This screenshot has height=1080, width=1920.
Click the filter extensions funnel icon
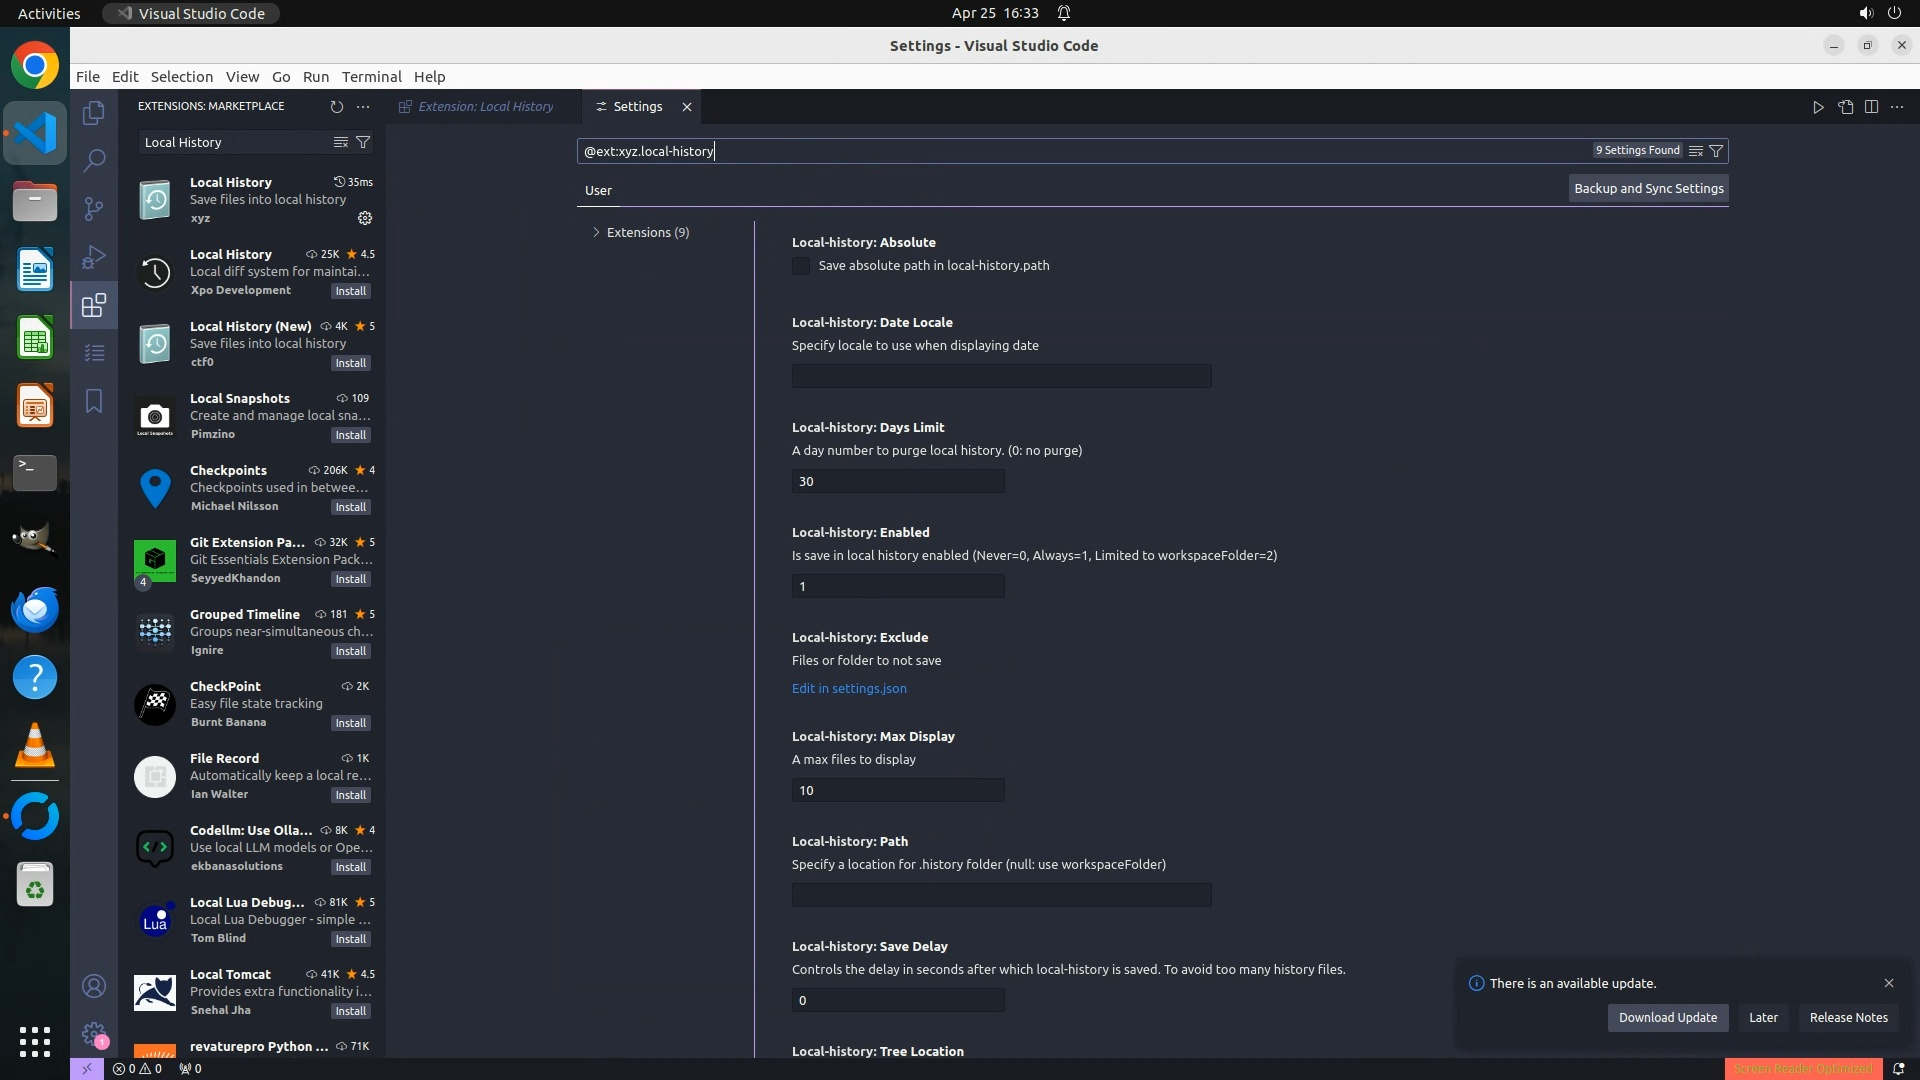(364, 142)
